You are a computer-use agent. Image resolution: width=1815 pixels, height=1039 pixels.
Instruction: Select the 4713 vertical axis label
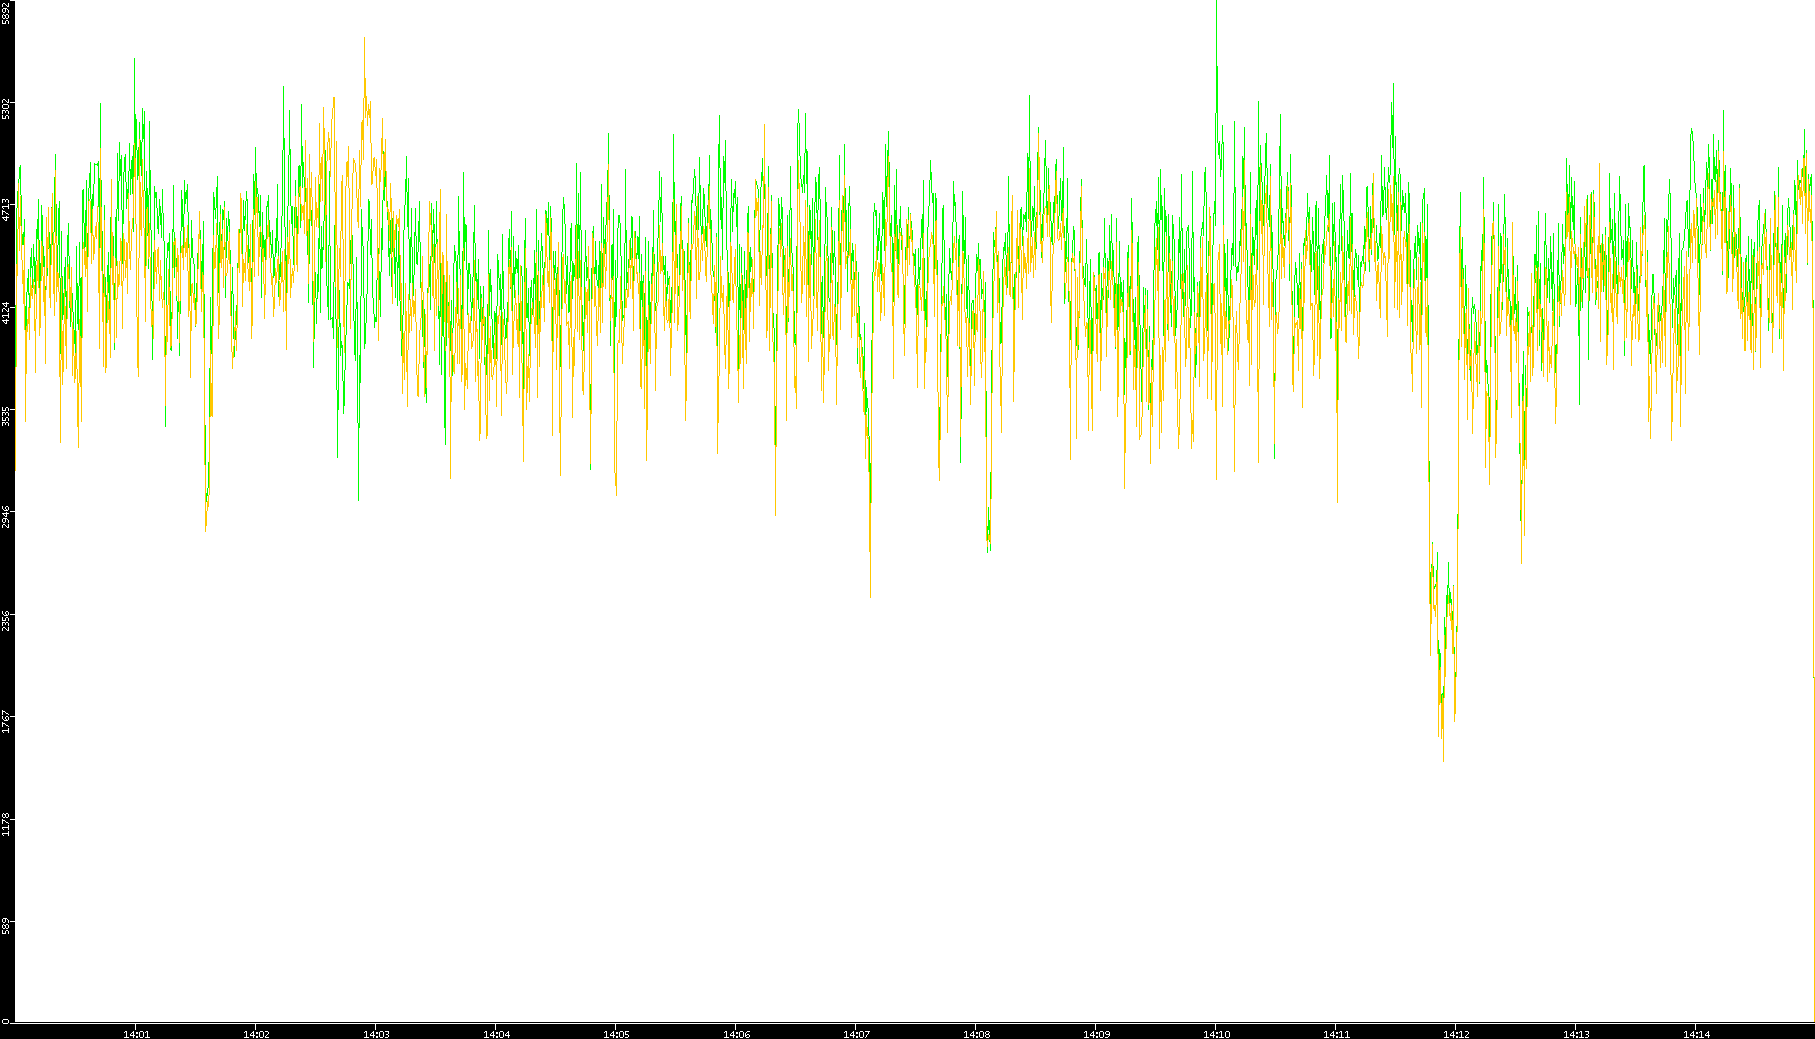[x=6, y=209]
